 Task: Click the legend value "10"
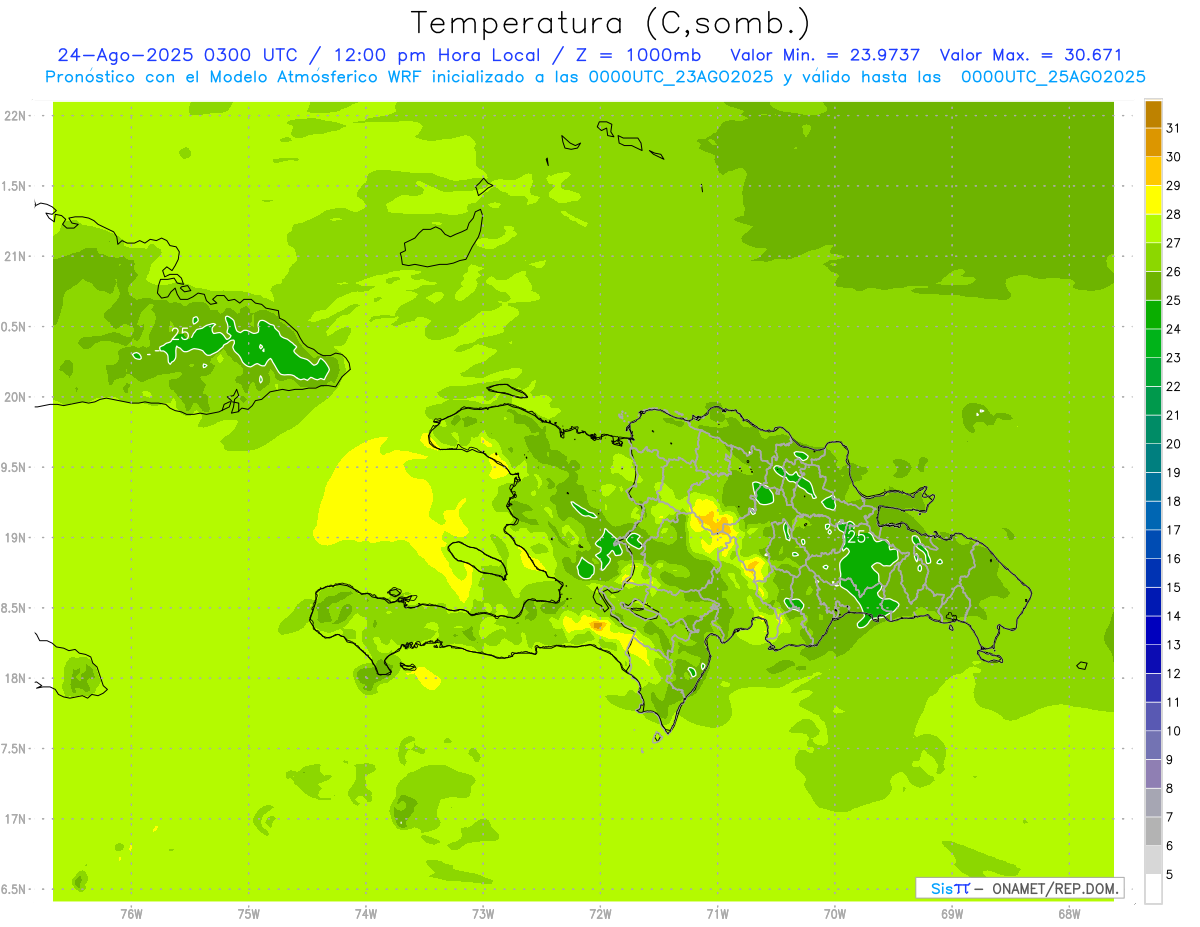pos(1174,731)
